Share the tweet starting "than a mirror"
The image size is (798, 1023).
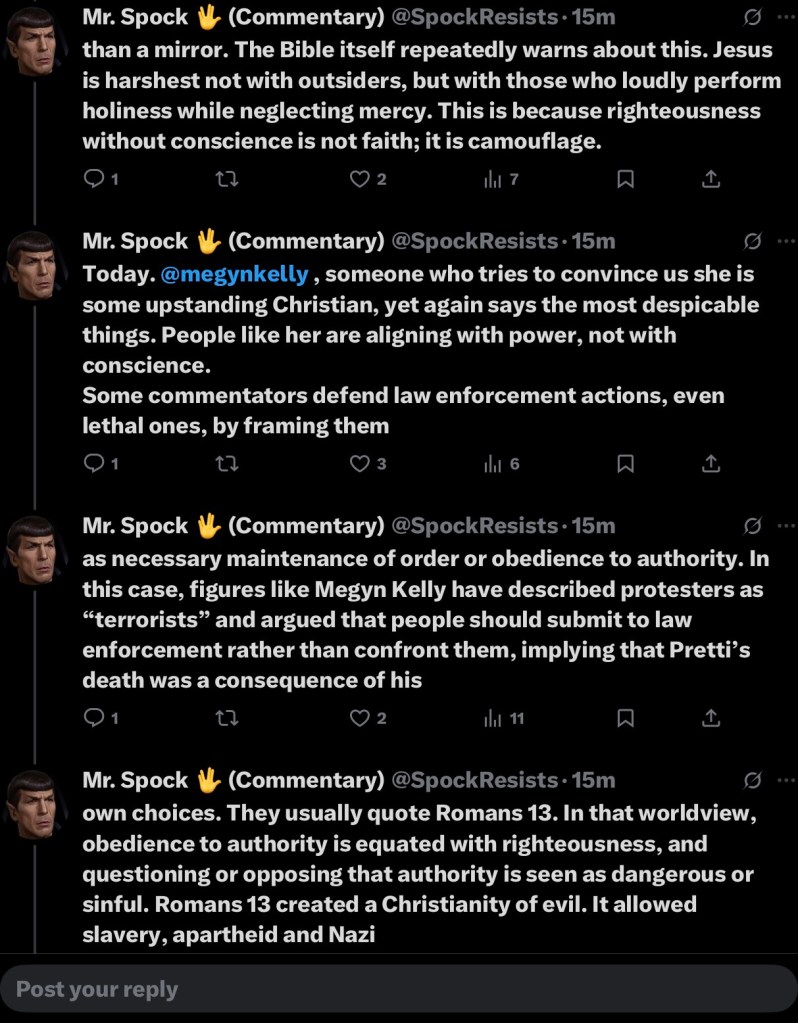710,179
